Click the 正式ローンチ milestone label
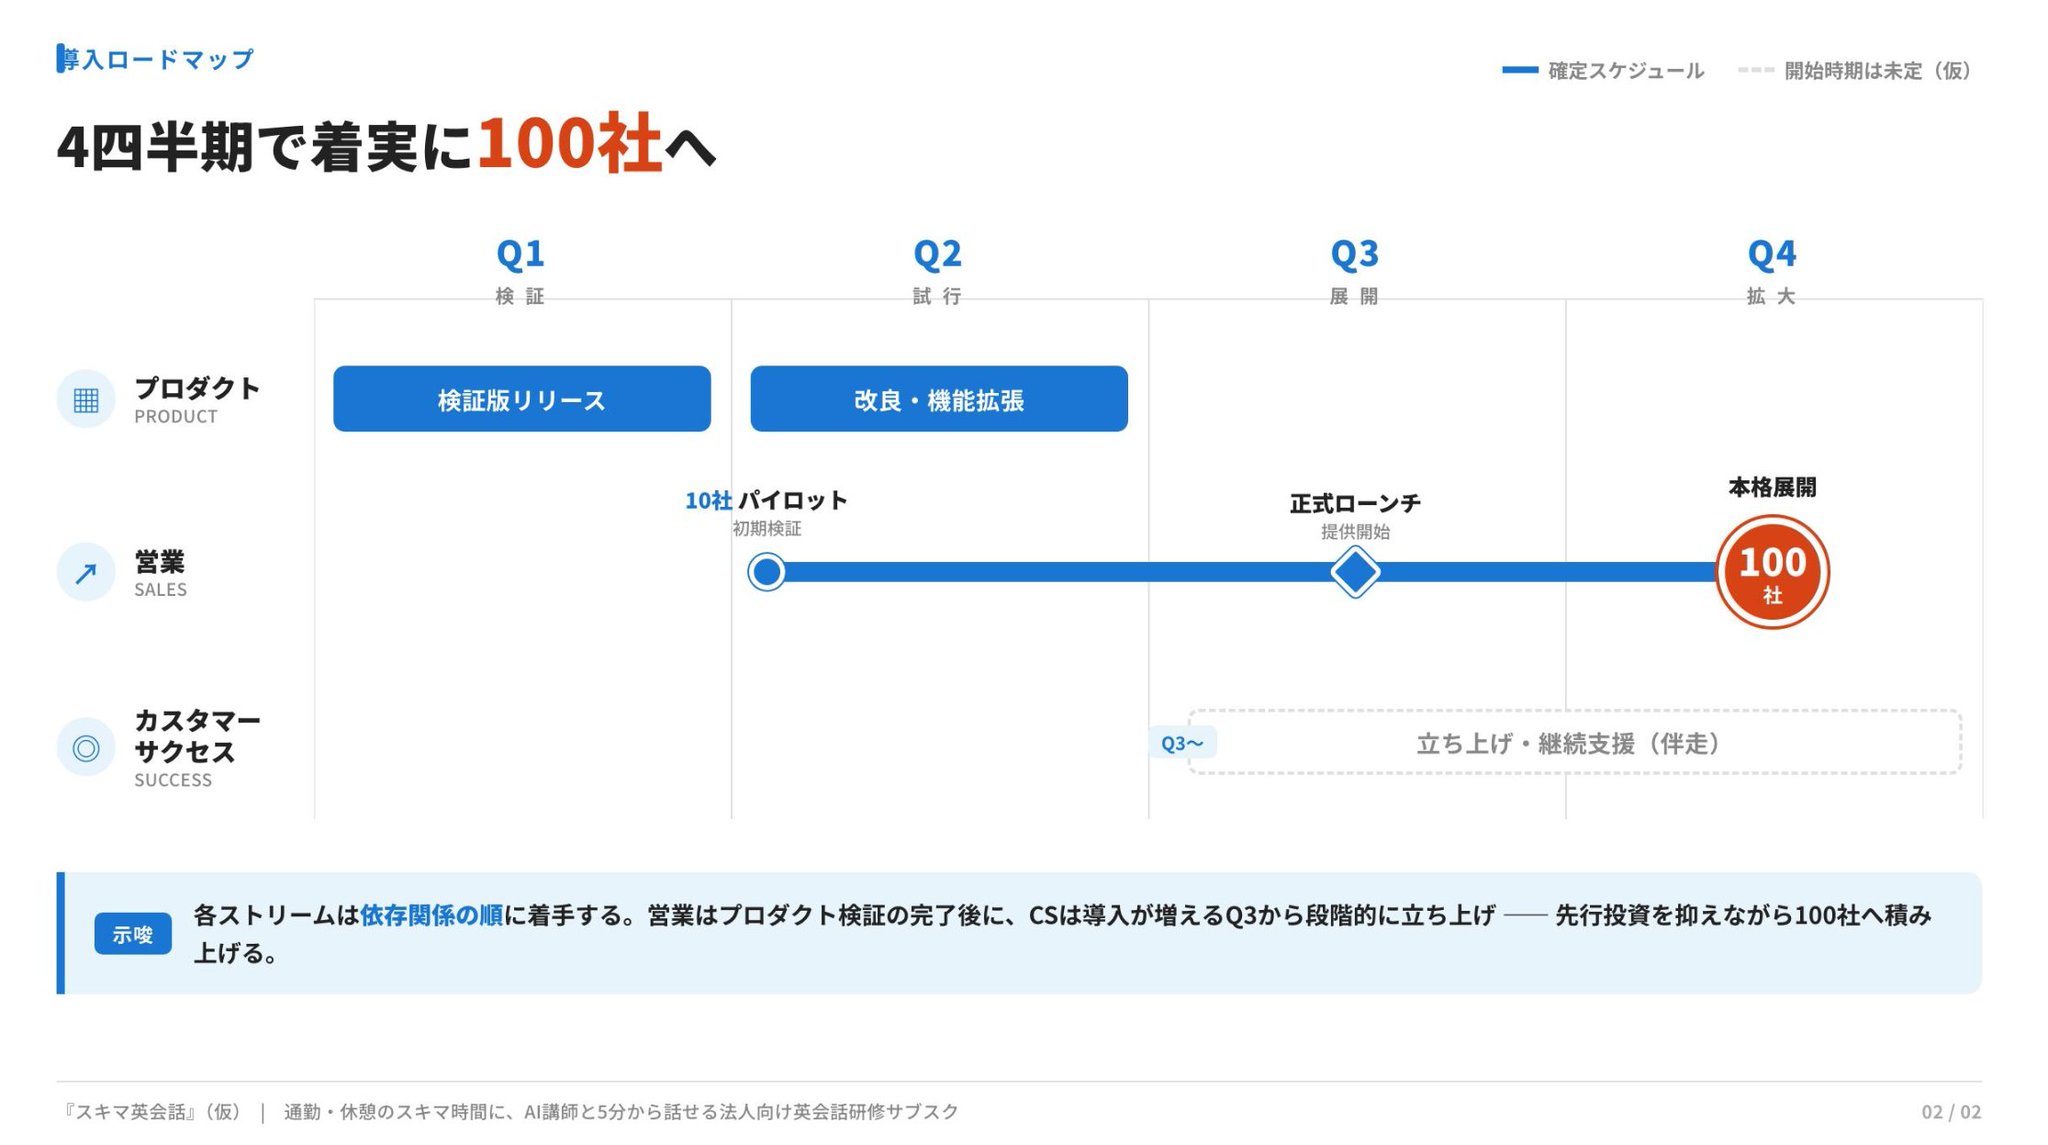 [1355, 503]
